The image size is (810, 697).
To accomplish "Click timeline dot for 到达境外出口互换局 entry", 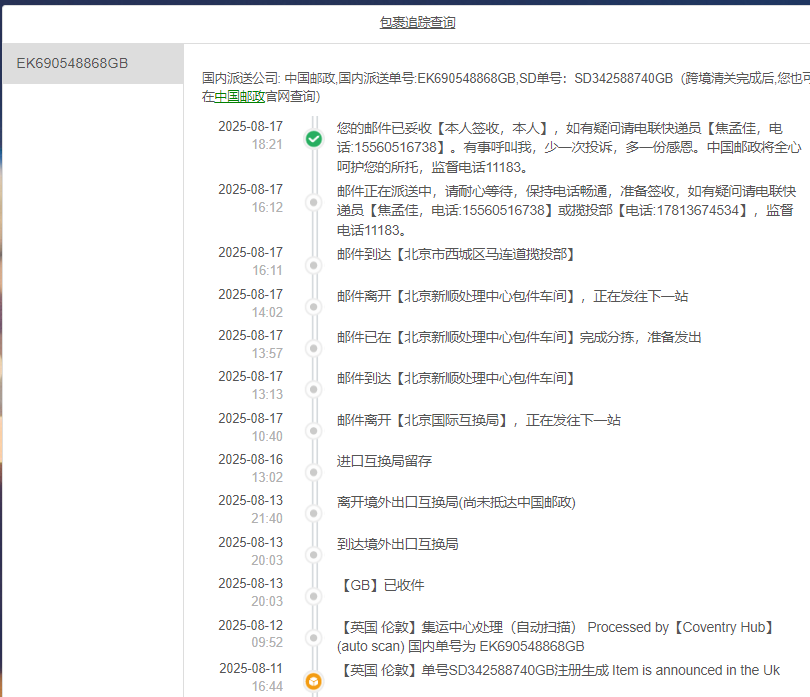I will coord(314,555).
